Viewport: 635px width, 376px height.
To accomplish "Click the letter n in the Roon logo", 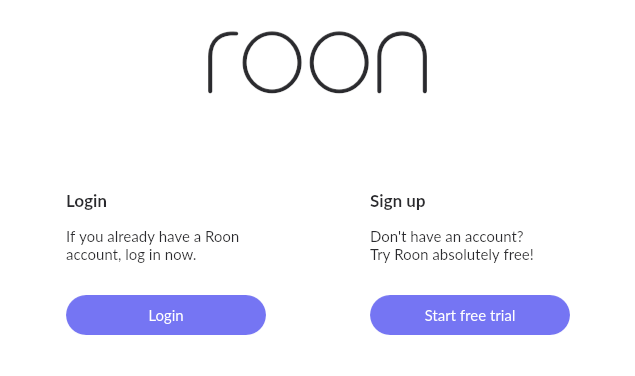I will coord(402,62).
